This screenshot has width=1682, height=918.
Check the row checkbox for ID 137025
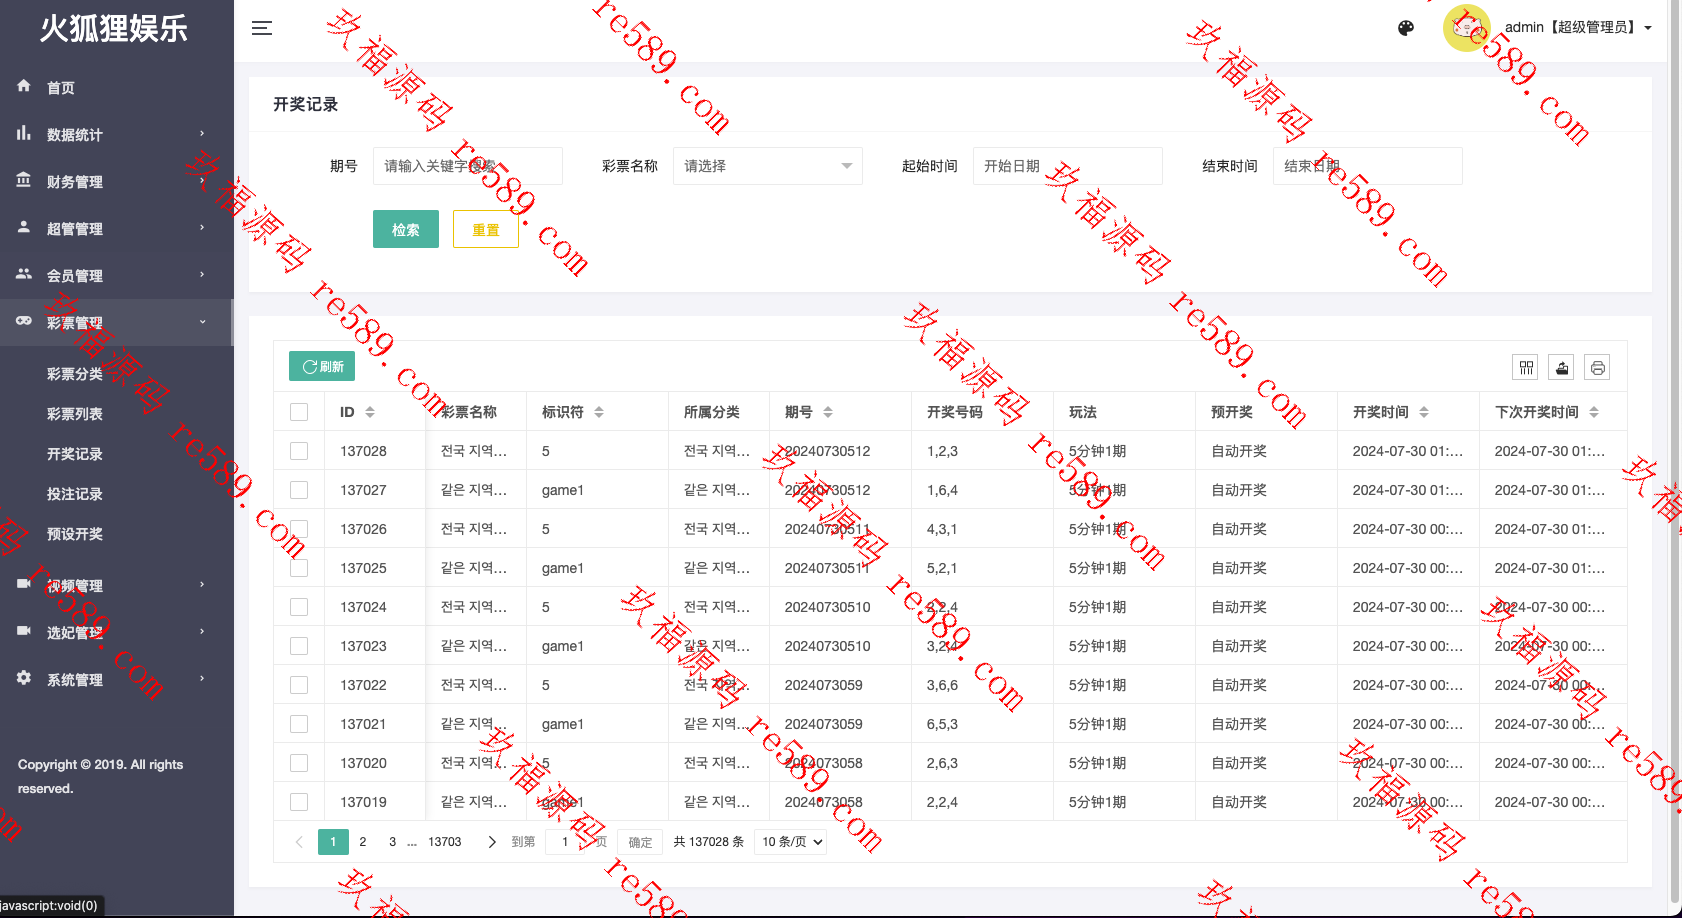(x=299, y=568)
